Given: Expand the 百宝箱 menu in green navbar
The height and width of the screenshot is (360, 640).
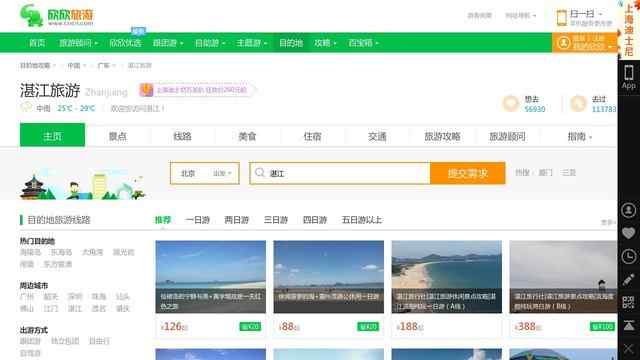Looking at the screenshot, I should click(x=363, y=43).
